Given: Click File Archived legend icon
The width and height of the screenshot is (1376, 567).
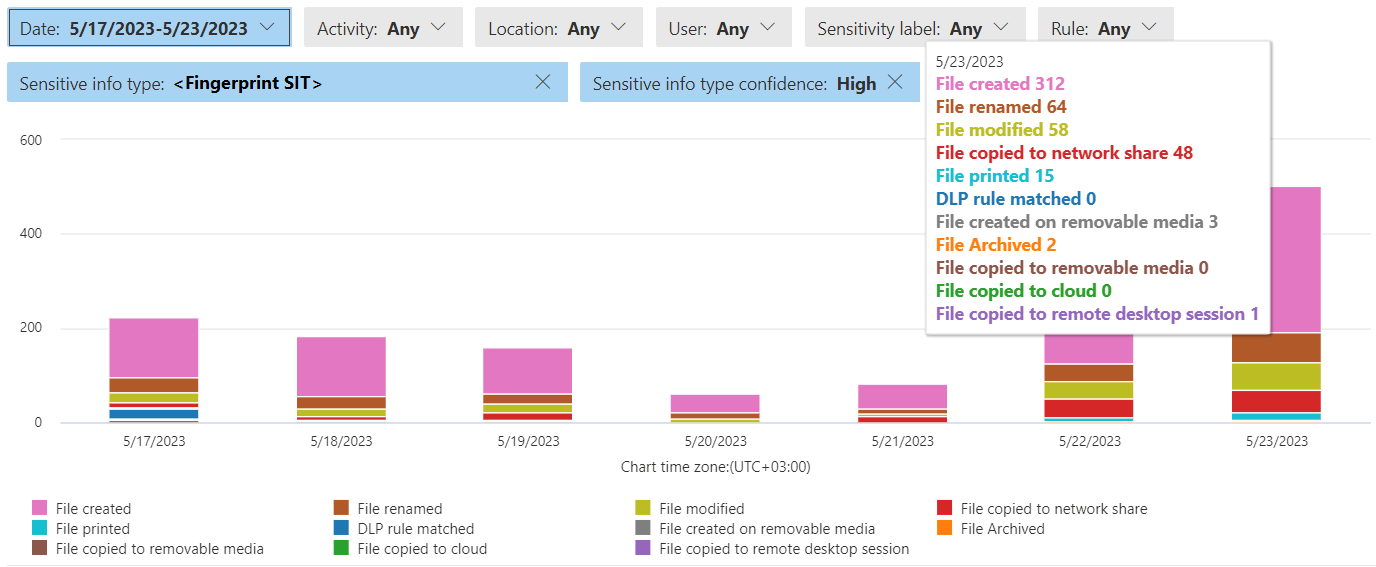Looking at the screenshot, I should point(945,528).
